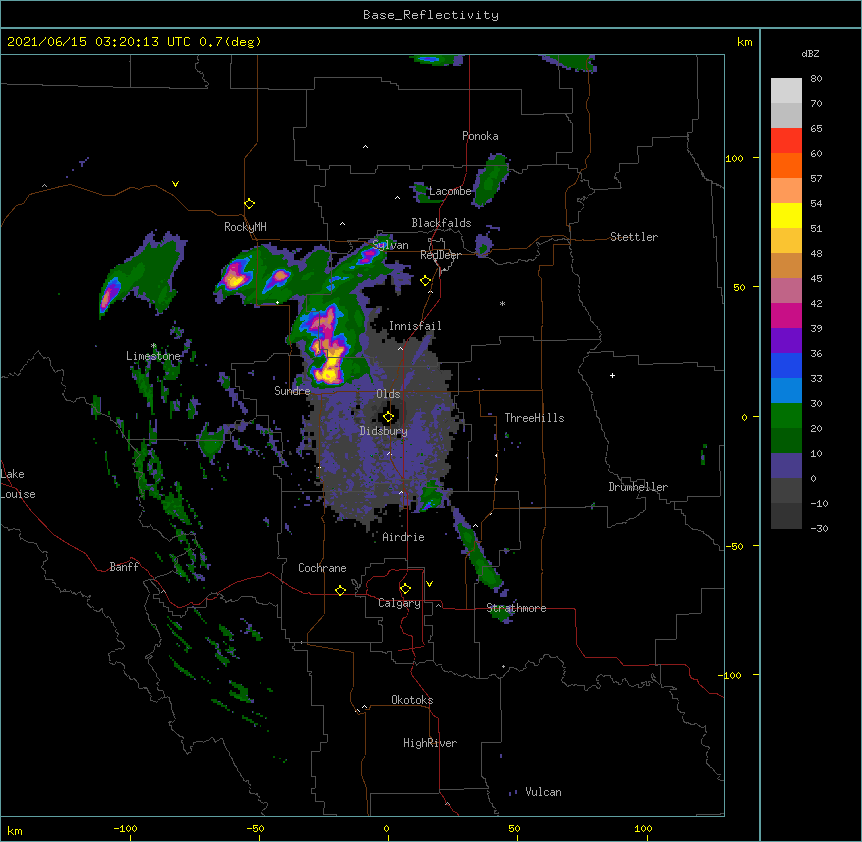Select the Vulcan city label
Image resolution: width=862 pixels, height=842 pixels.
coord(543,792)
